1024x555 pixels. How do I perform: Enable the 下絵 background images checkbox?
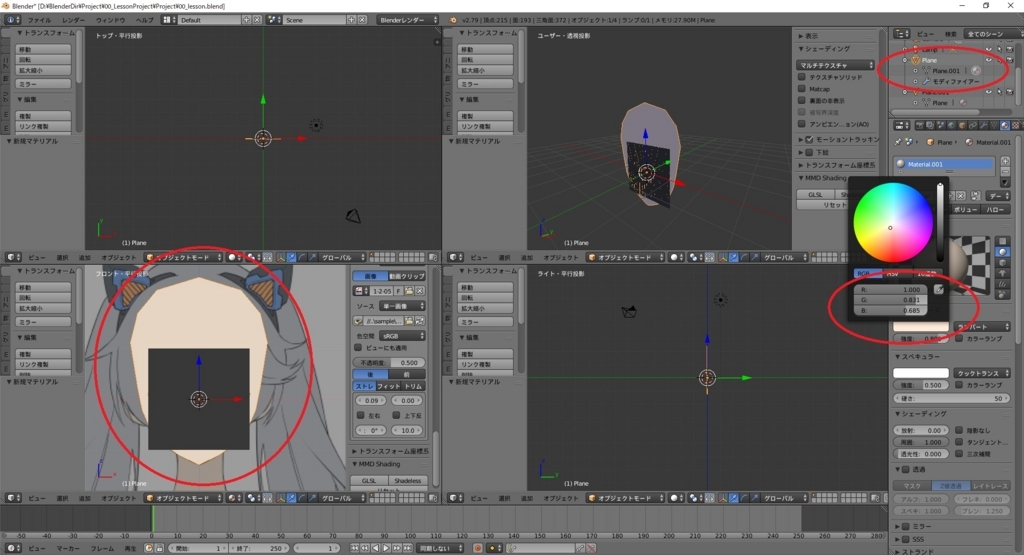click(x=810, y=152)
